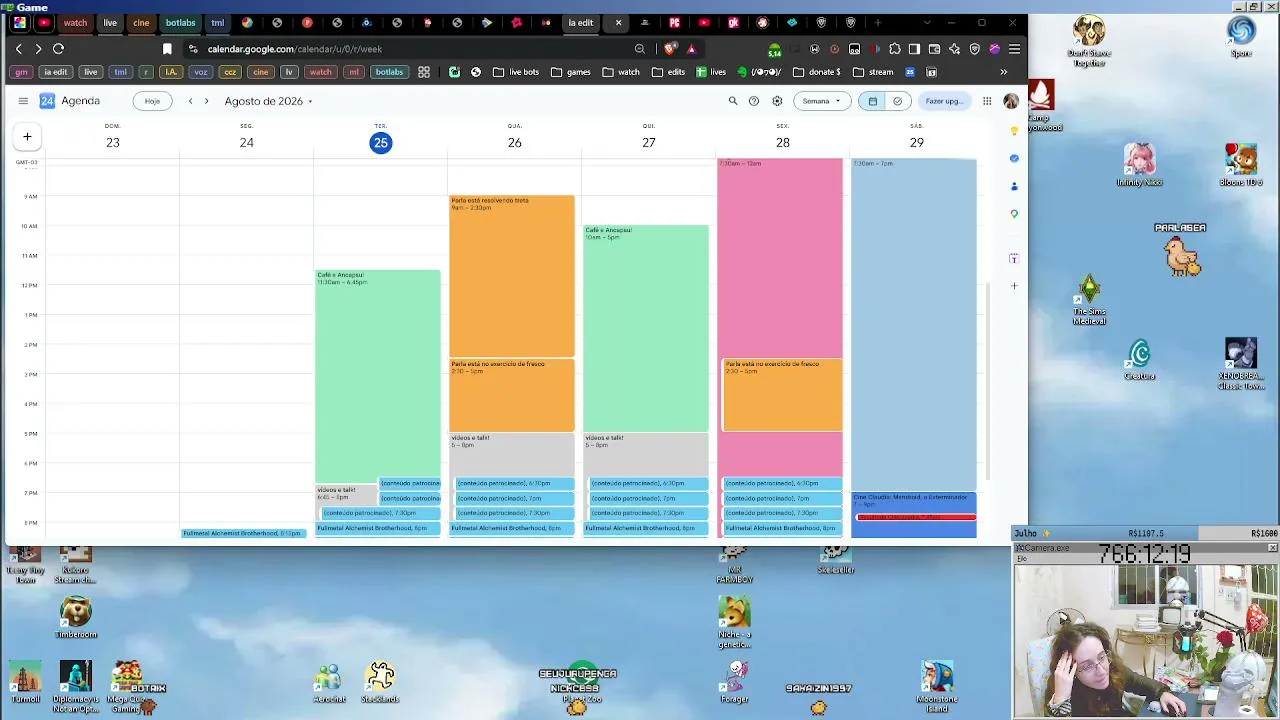Open browser extensions puzzle icon
The width and height of the screenshot is (1280, 720).
[x=894, y=49]
